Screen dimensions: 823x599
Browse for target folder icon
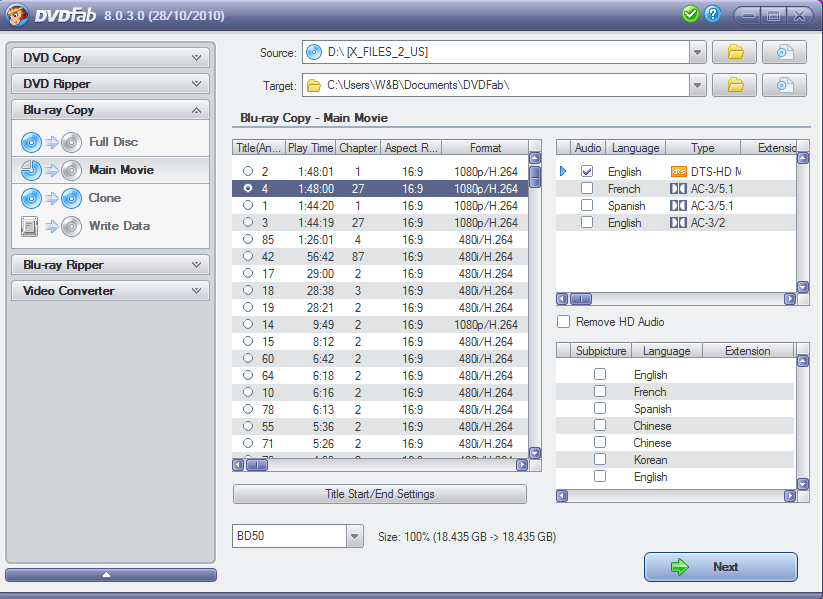tap(735, 85)
